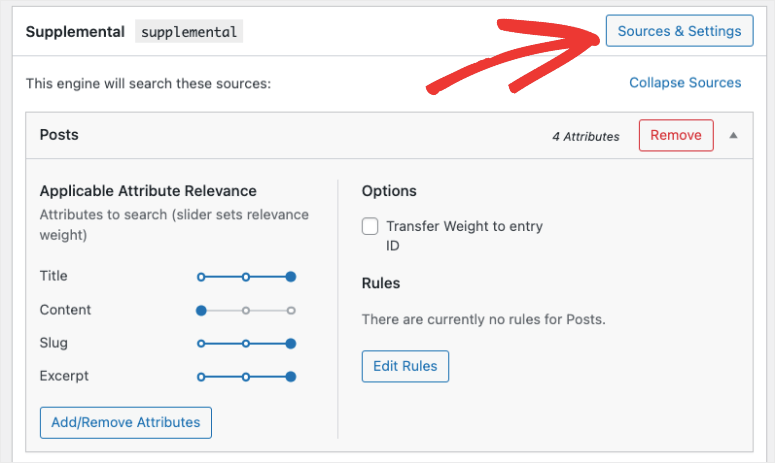Set Content slider to highest weight
Screen dimensions: 775x463
(x=291, y=310)
